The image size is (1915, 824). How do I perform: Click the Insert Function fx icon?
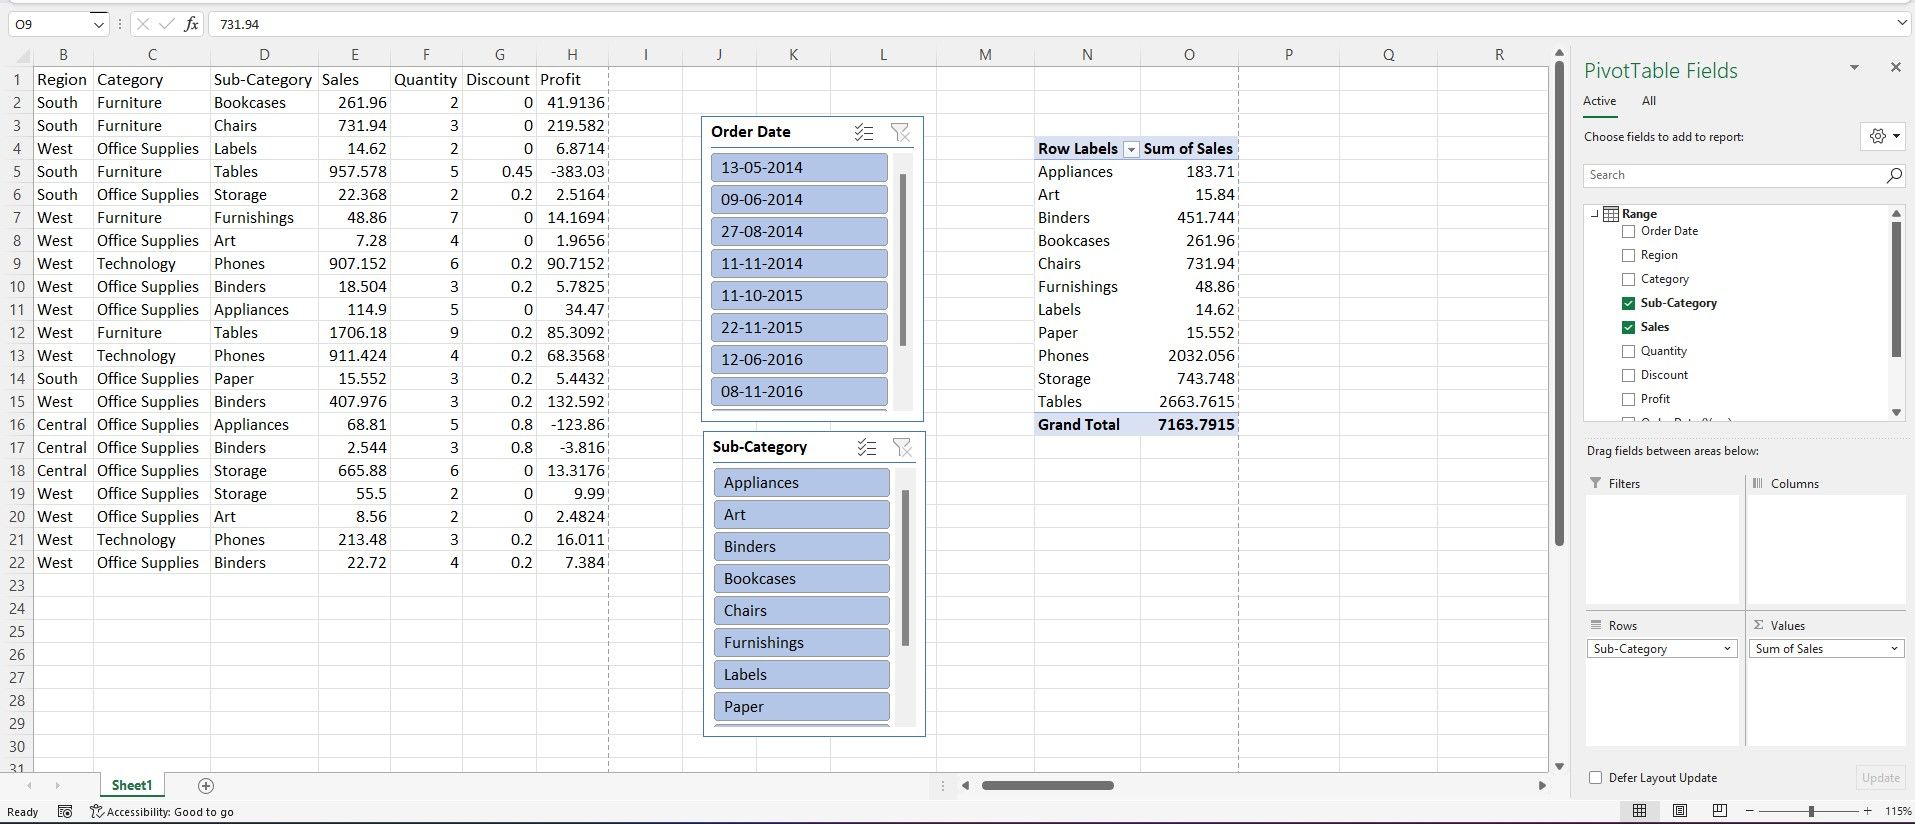(x=191, y=24)
